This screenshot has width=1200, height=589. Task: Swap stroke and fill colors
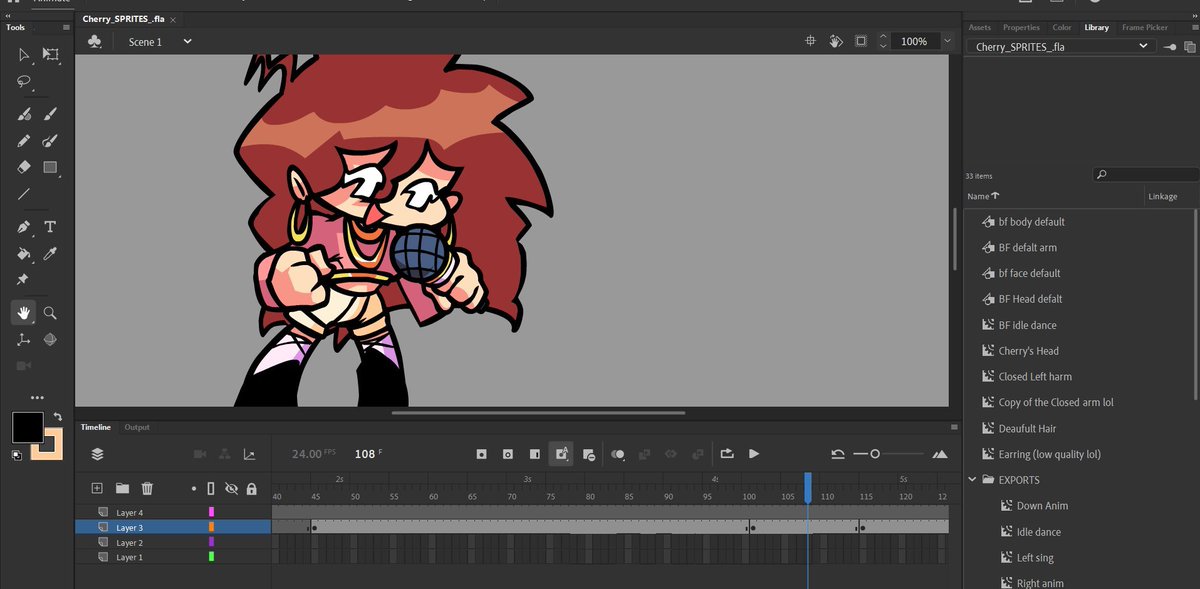pos(58,416)
